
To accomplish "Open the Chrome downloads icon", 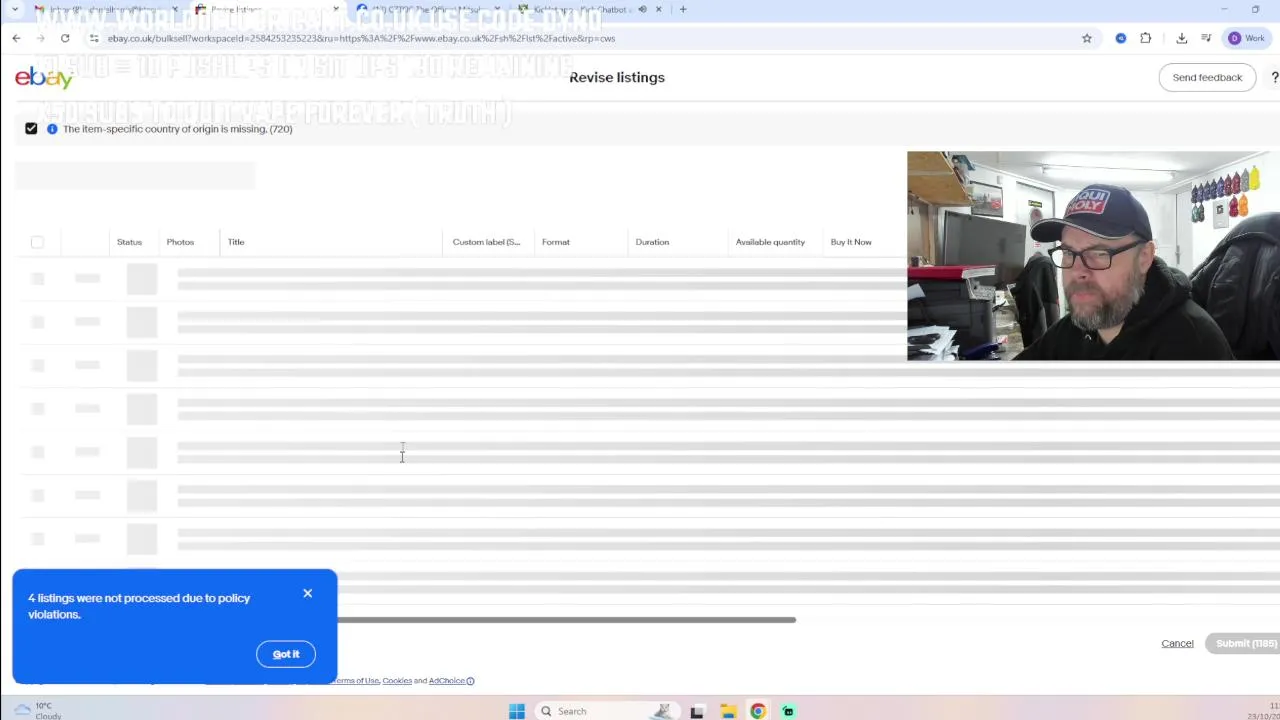I will [x=1182, y=38].
